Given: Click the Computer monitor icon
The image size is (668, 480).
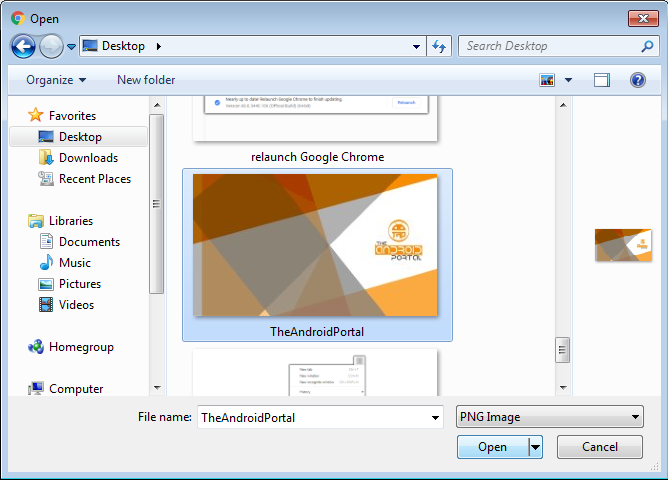Looking at the screenshot, I should click(36, 388).
